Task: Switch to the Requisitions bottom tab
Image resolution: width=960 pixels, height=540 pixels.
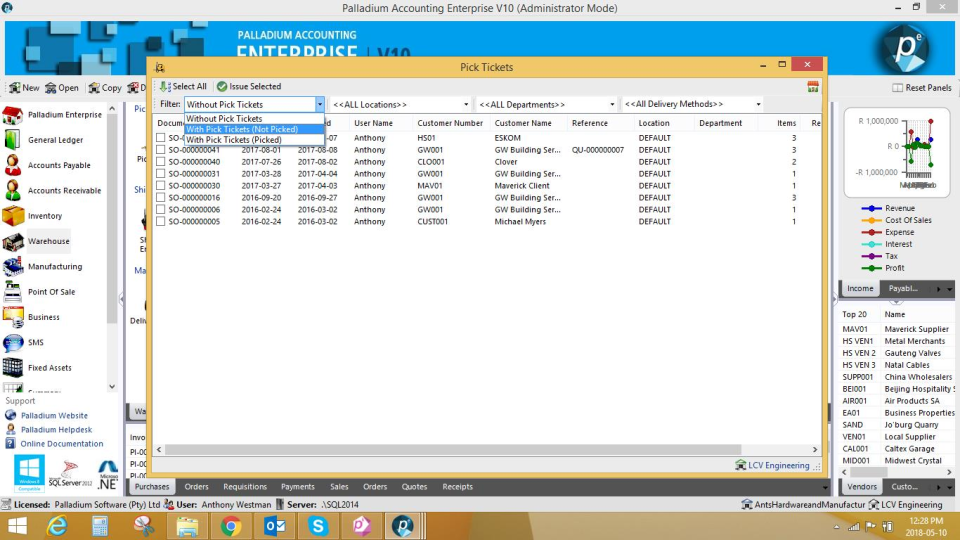Action: (x=245, y=487)
